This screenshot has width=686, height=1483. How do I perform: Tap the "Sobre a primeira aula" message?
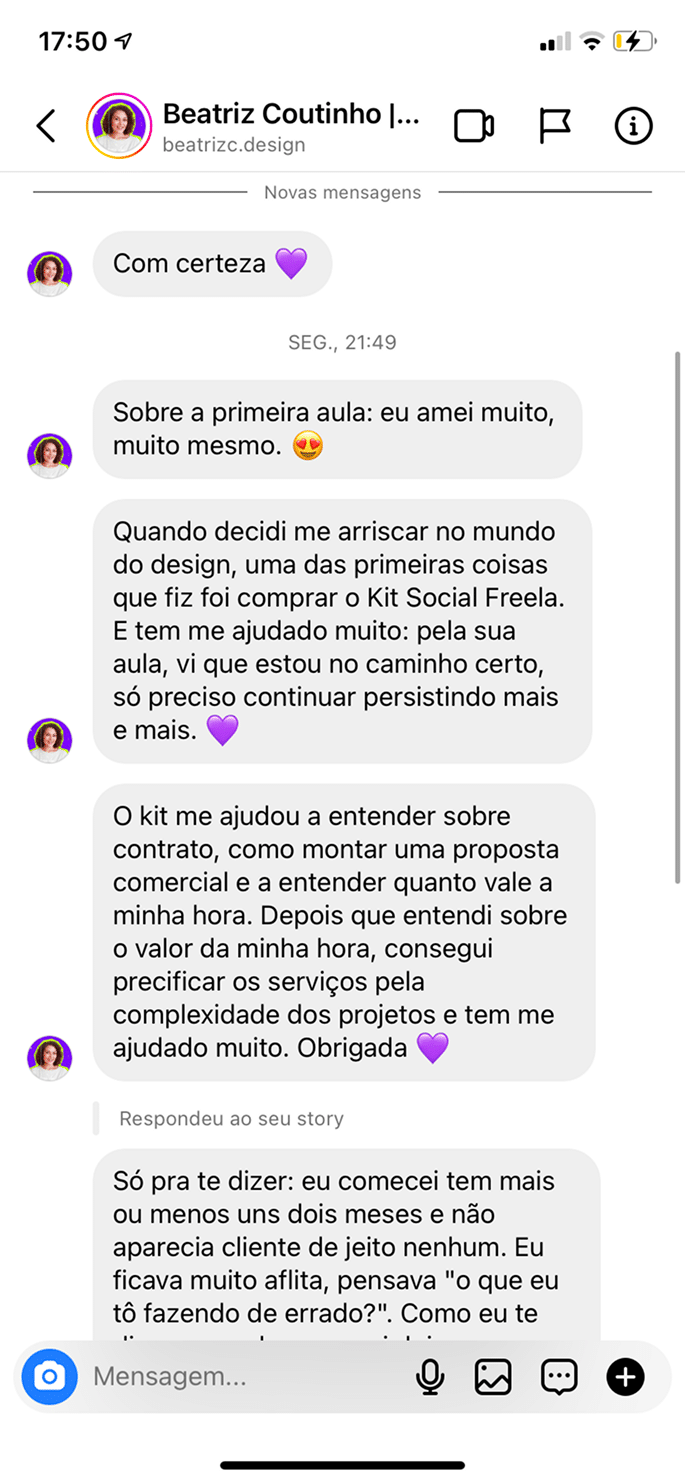point(343,429)
